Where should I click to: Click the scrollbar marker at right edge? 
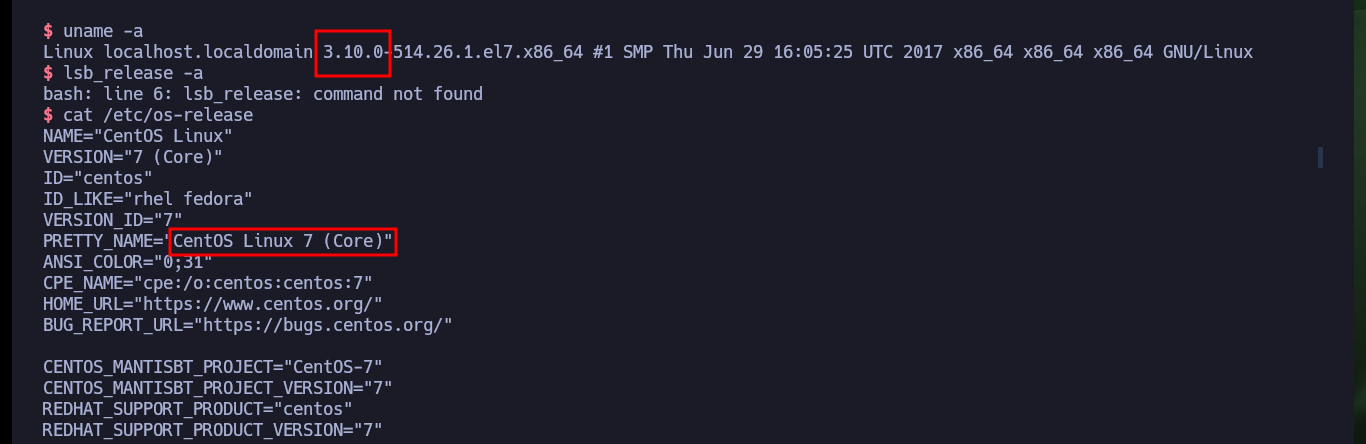point(1320,157)
